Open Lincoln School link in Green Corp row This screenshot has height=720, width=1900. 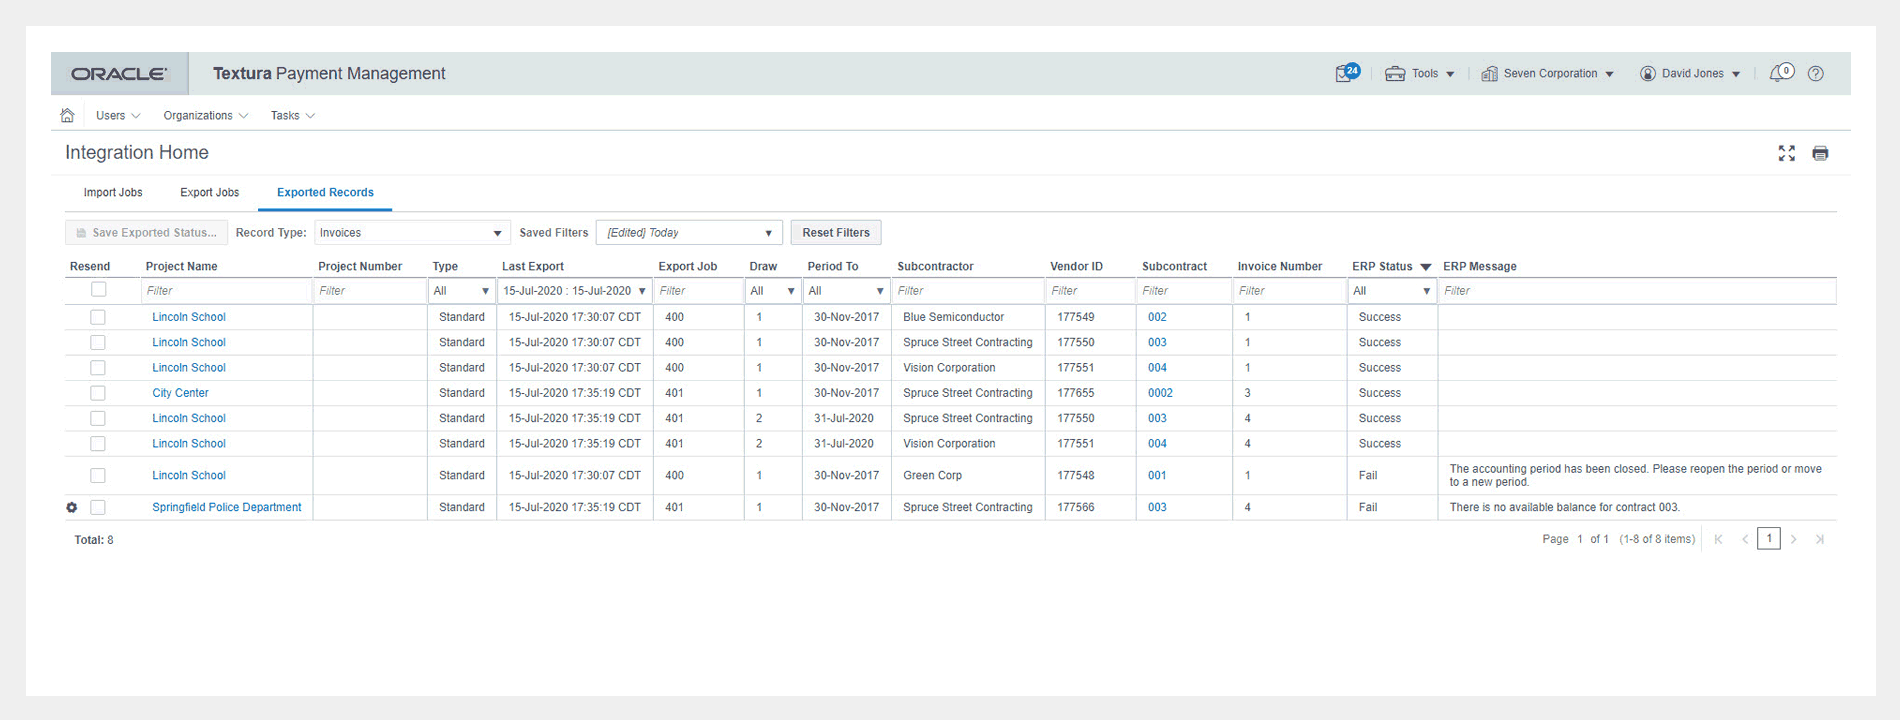click(189, 476)
